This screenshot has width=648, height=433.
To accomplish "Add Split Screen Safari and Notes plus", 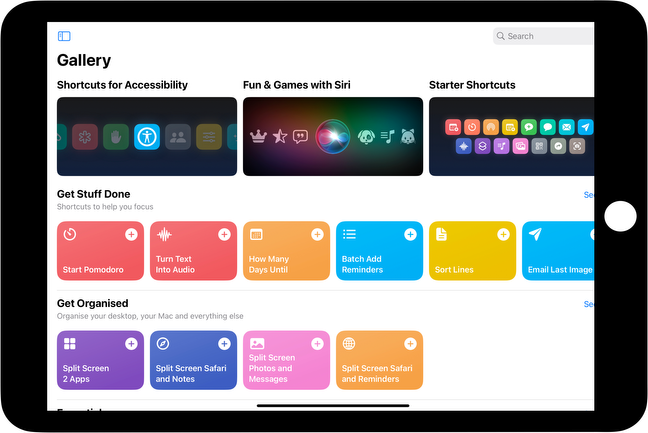I will [x=224, y=343].
